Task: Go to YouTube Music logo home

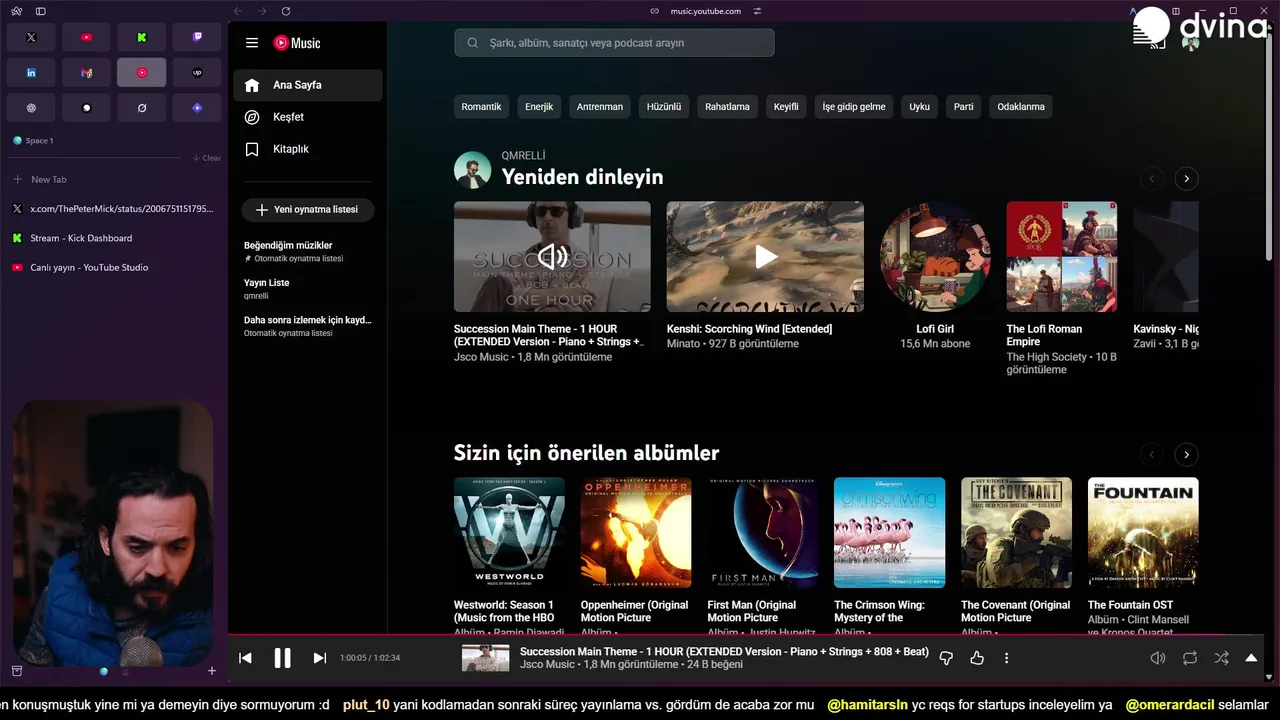Action: click(x=297, y=43)
